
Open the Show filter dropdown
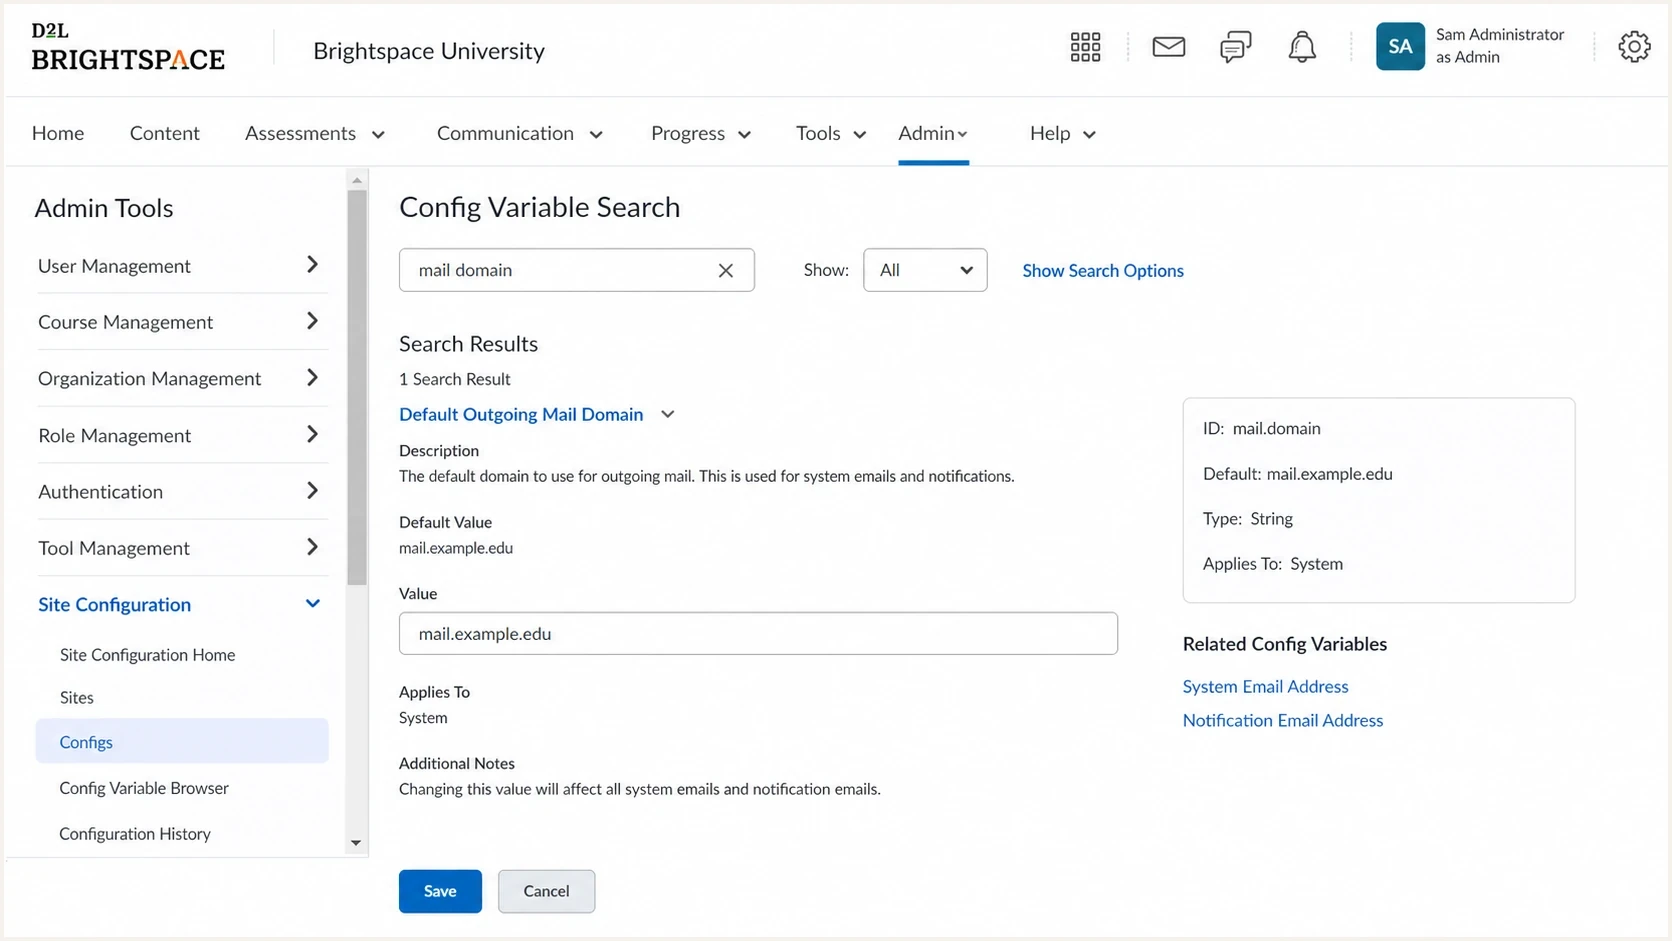[925, 270]
